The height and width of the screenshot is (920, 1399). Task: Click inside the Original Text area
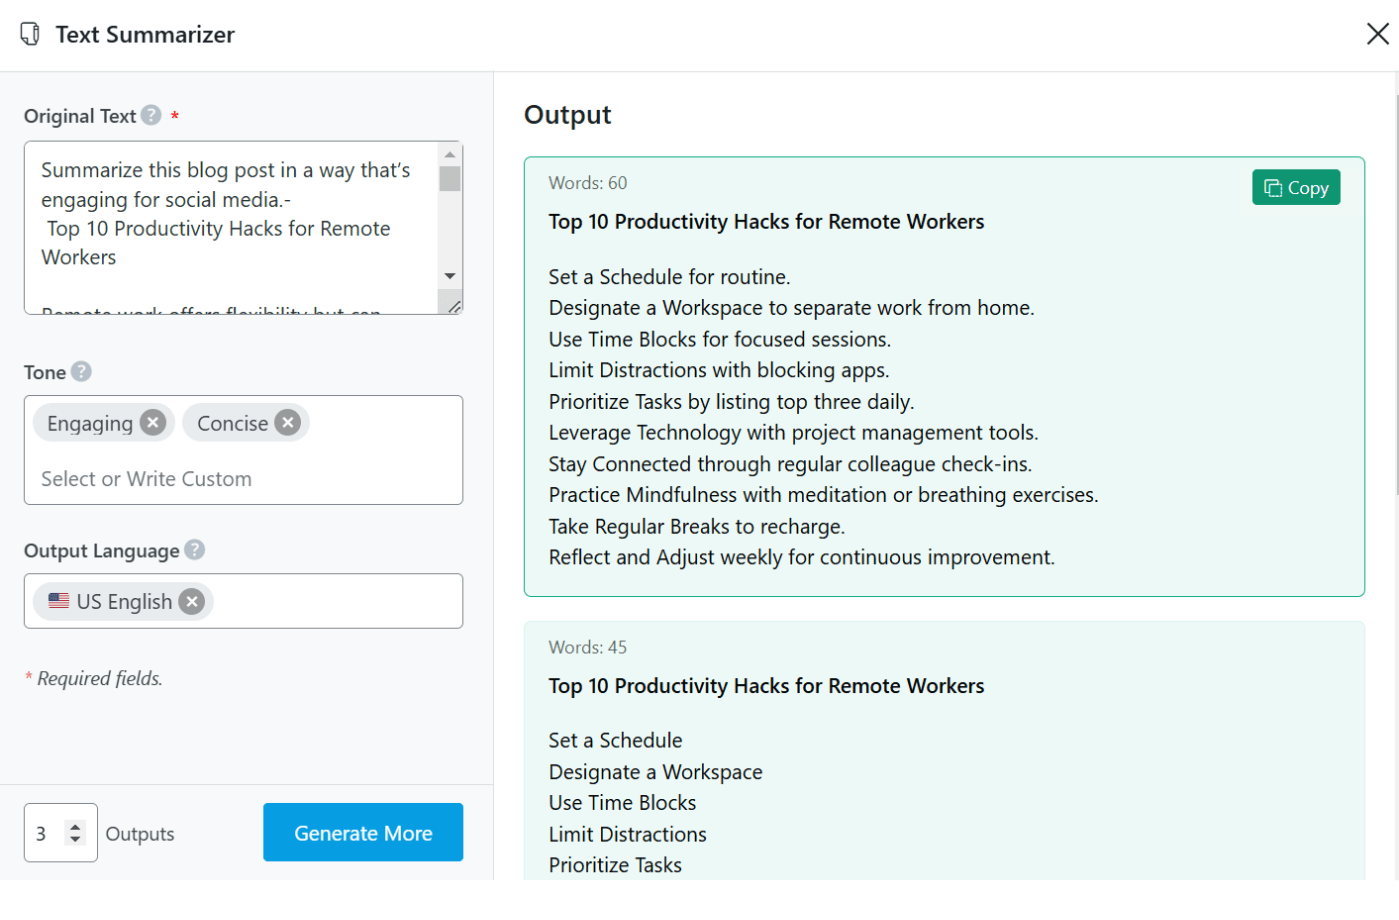point(230,228)
